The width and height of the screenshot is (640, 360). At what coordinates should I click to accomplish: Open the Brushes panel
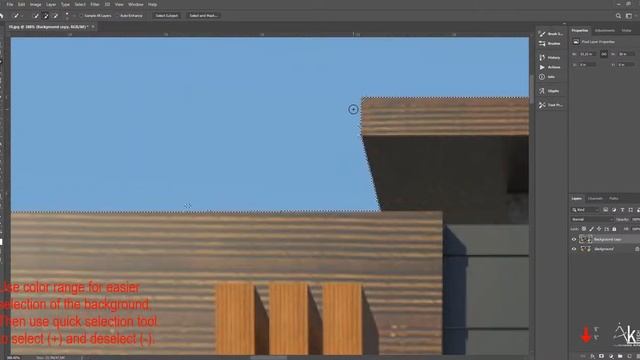coord(550,43)
